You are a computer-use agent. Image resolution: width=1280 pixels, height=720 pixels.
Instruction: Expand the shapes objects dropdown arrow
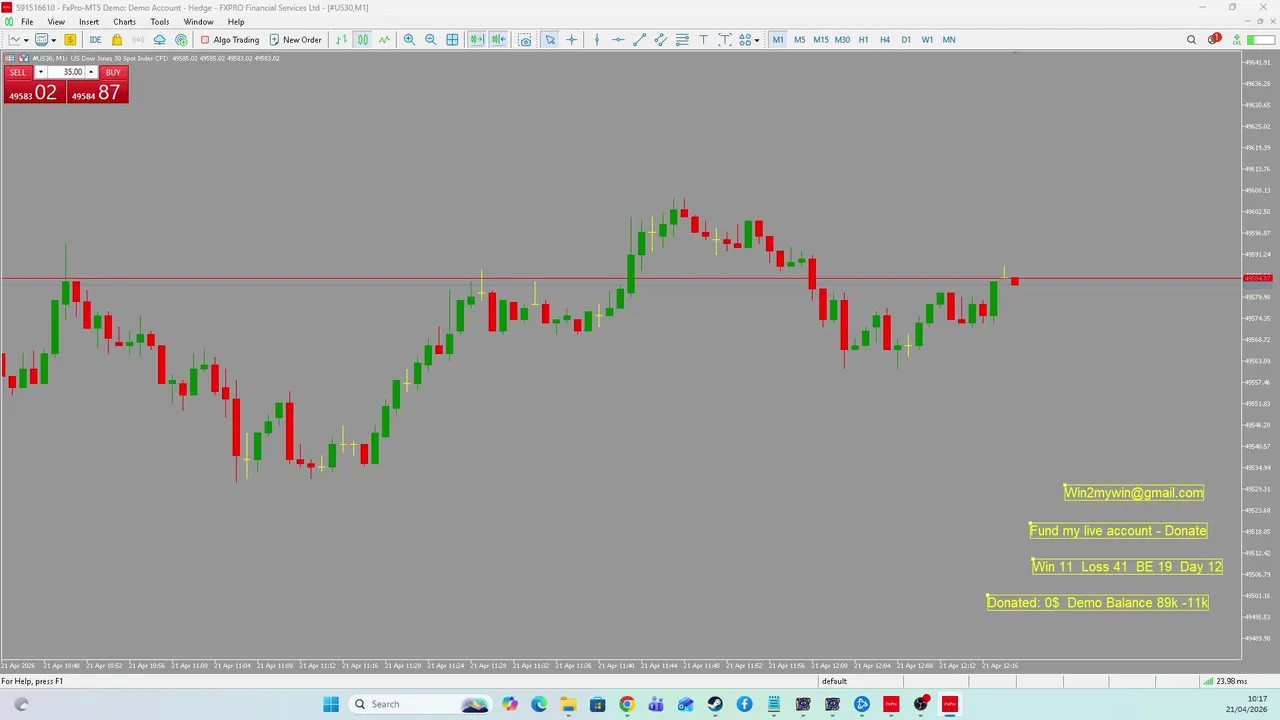[x=757, y=40]
